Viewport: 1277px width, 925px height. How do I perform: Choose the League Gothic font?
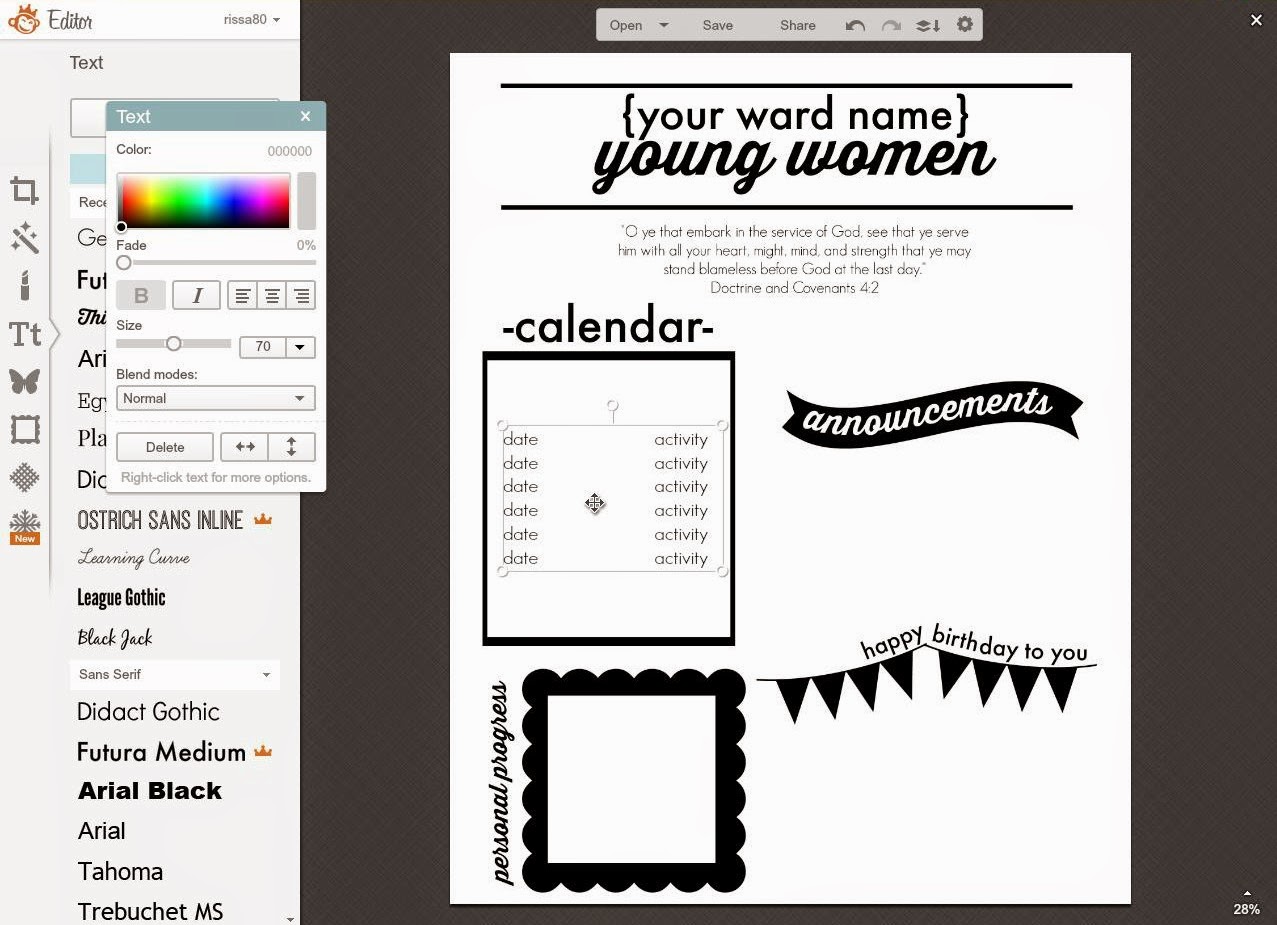(x=121, y=598)
